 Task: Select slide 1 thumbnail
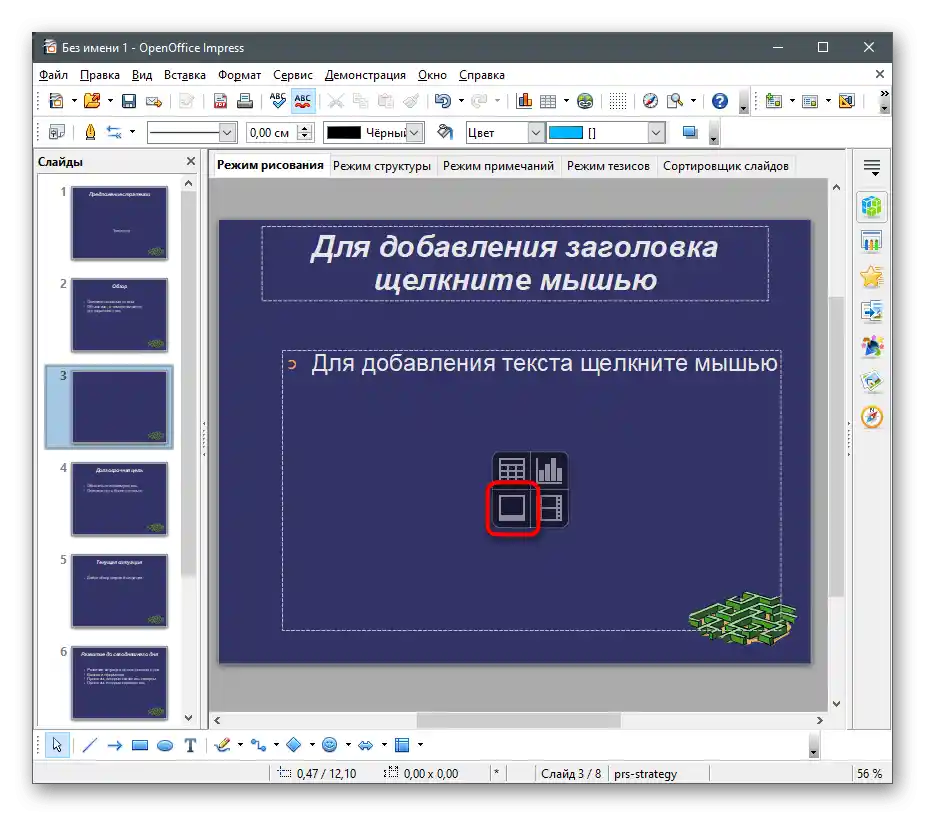tap(120, 223)
